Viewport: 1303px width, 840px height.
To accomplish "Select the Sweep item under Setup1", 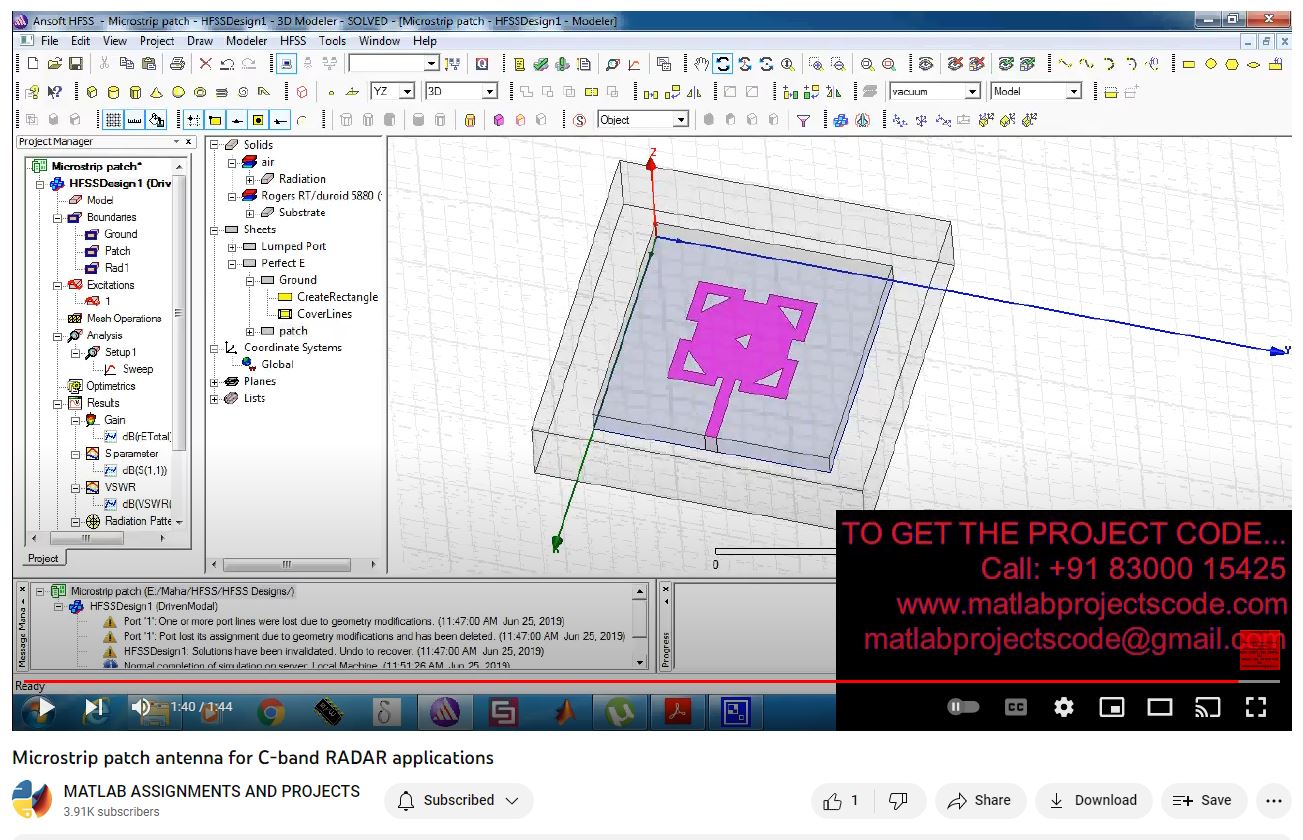I will [x=137, y=369].
